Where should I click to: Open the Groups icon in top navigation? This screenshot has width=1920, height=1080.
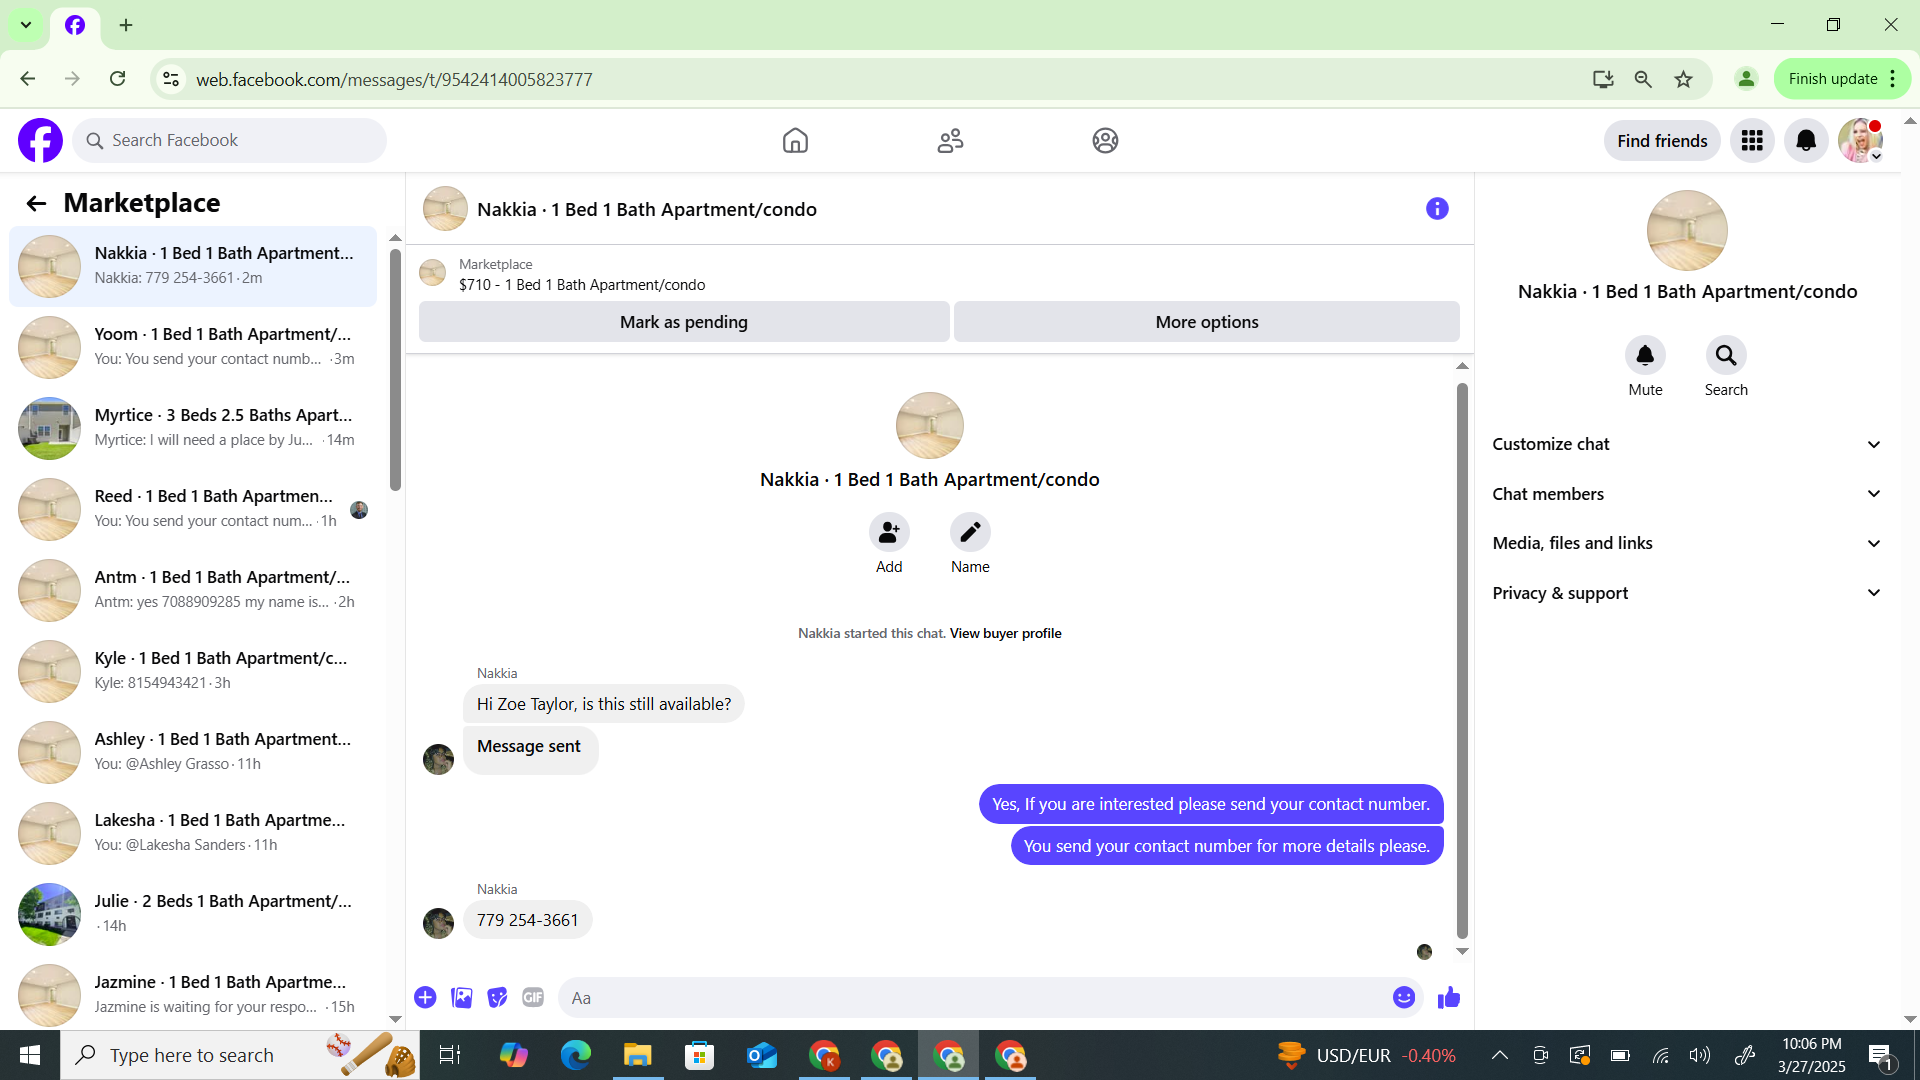[1105, 140]
